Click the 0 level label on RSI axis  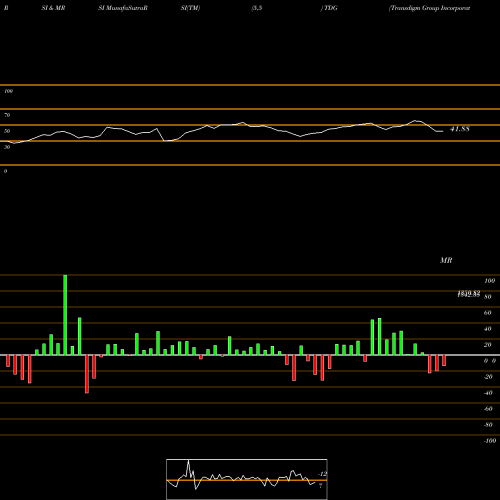point(5,171)
